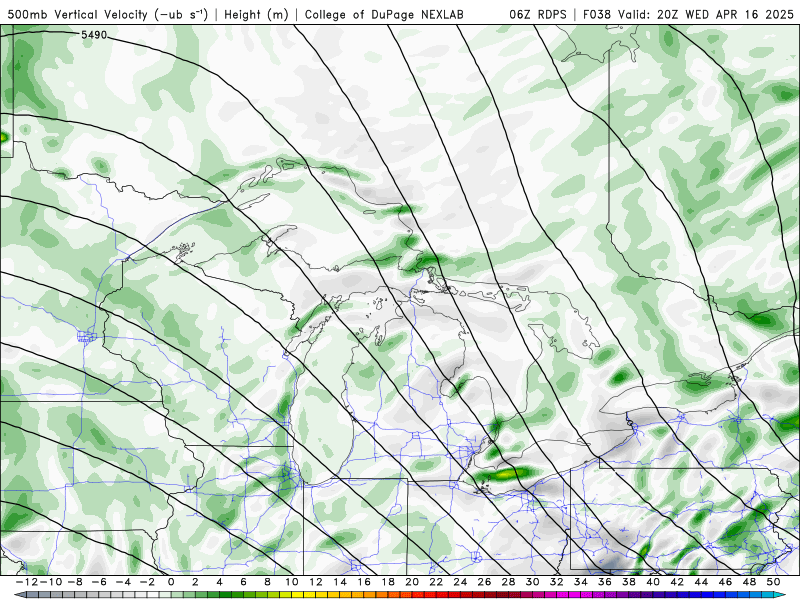The height and width of the screenshot is (600, 800).
Task: Click the -2 color scale label
Action: tap(147, 582)
